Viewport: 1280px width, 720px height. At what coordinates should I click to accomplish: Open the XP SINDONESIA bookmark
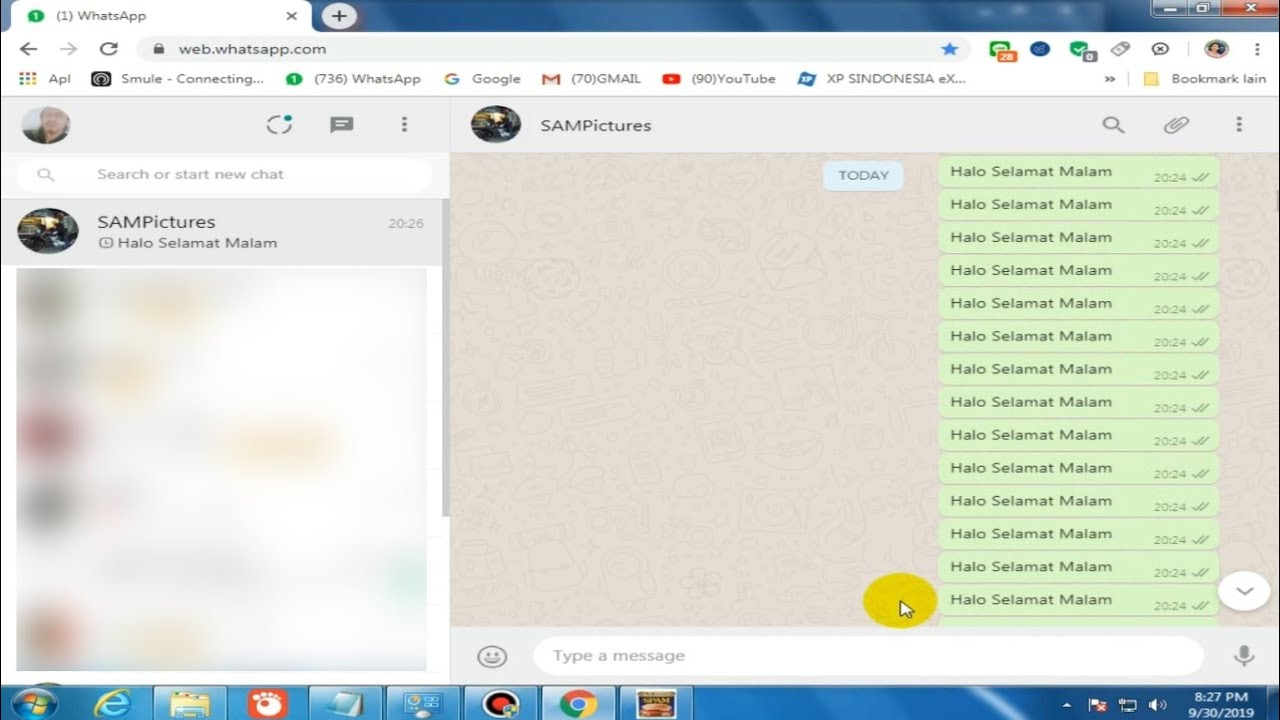882,79
